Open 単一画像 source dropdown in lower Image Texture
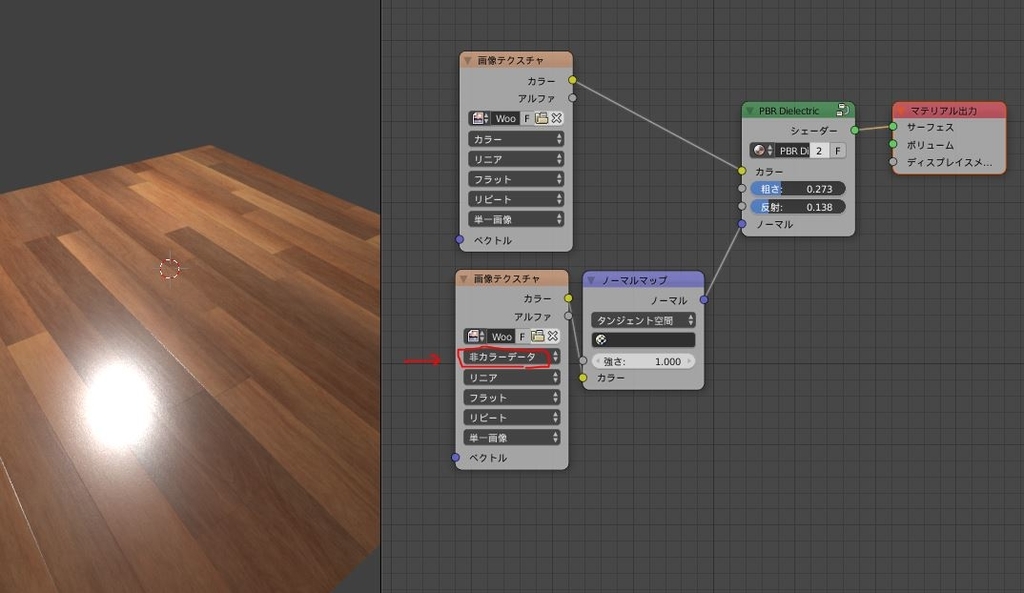The width and height of the screenshot is (1024, 593). click(x=511, y=438)
